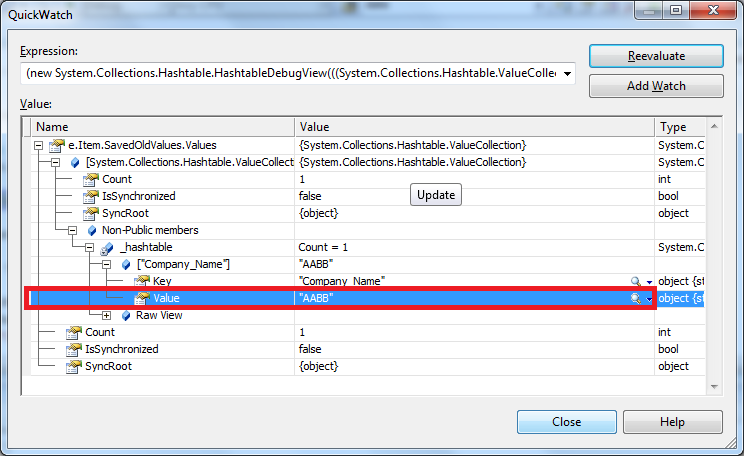The image size is (744, 456).
Task: Collapse the Non-Public members node
Action: [73, 231]
